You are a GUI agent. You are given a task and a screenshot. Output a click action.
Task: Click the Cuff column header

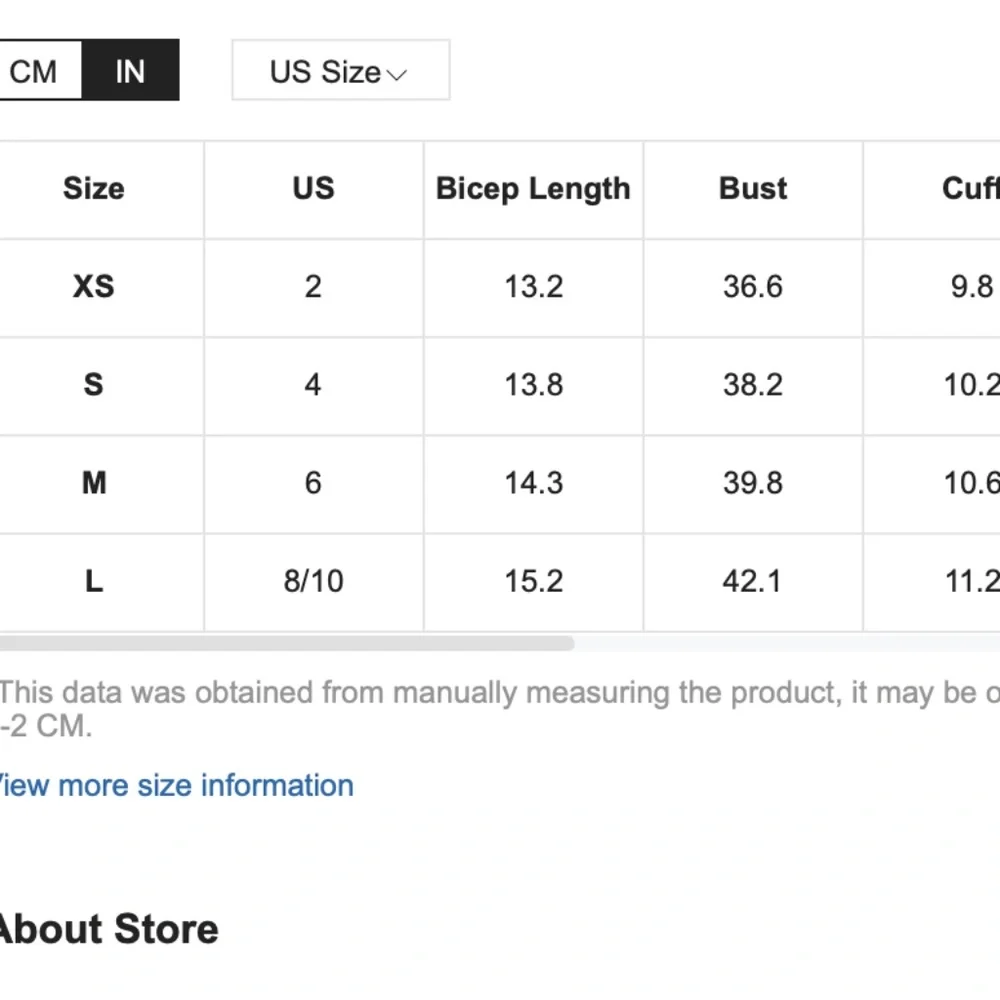tap(968, 189)
